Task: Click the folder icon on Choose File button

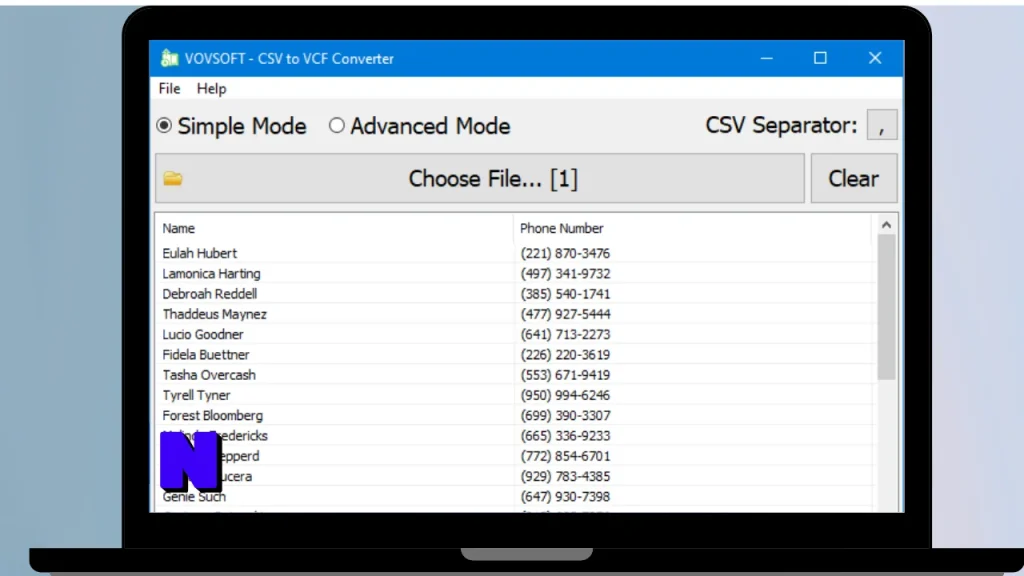Action: pos(173,178)
